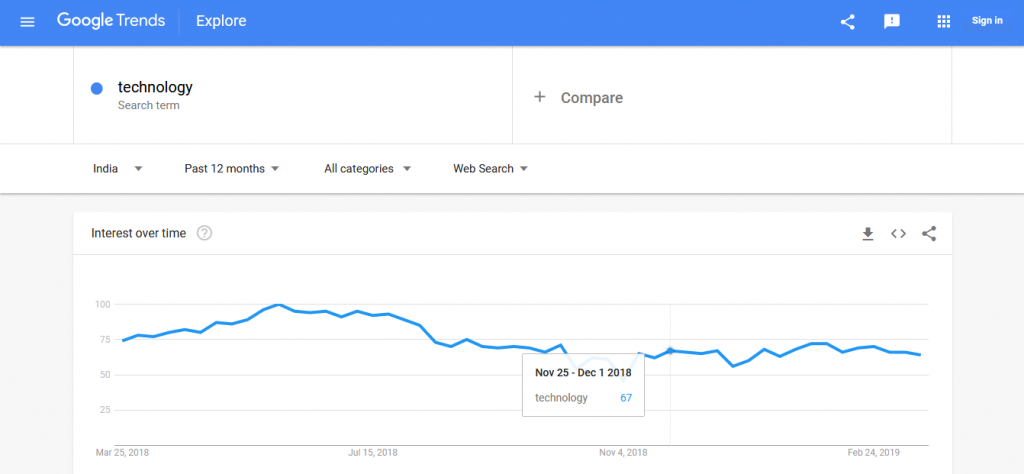
Task: Share the Interest over time chart
Action: click(x=929, y=234)
